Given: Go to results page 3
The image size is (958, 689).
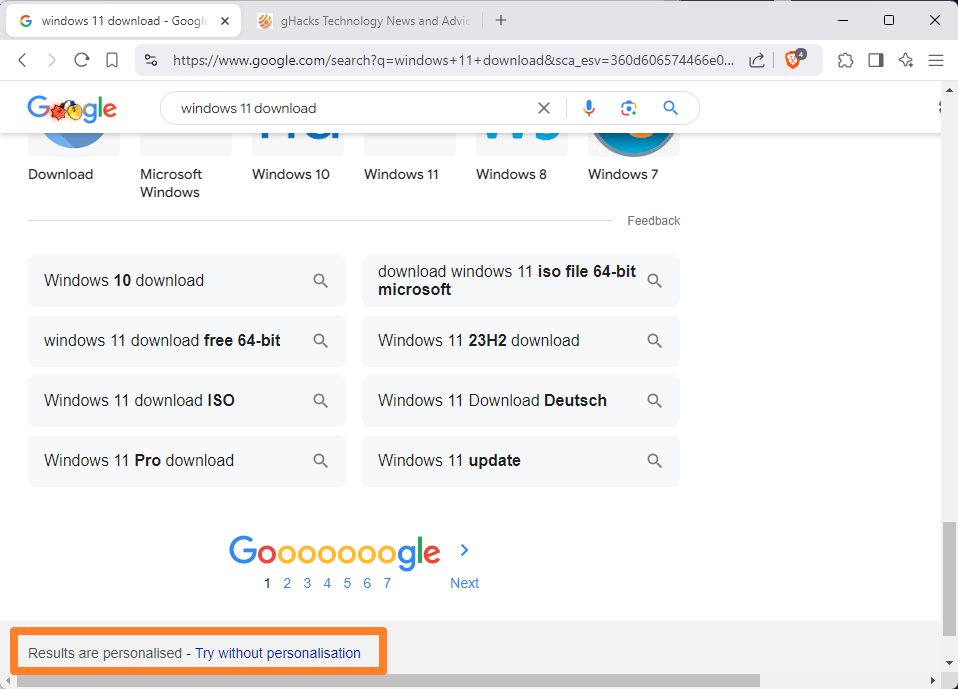Looking at the screenshot, I should coord(307,583).
